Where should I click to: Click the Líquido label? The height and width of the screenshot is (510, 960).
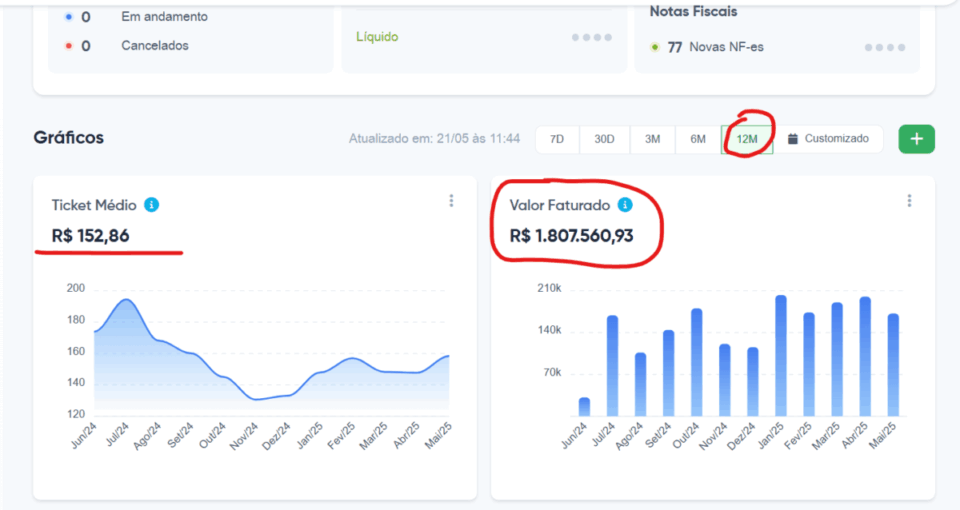[377, 37]
